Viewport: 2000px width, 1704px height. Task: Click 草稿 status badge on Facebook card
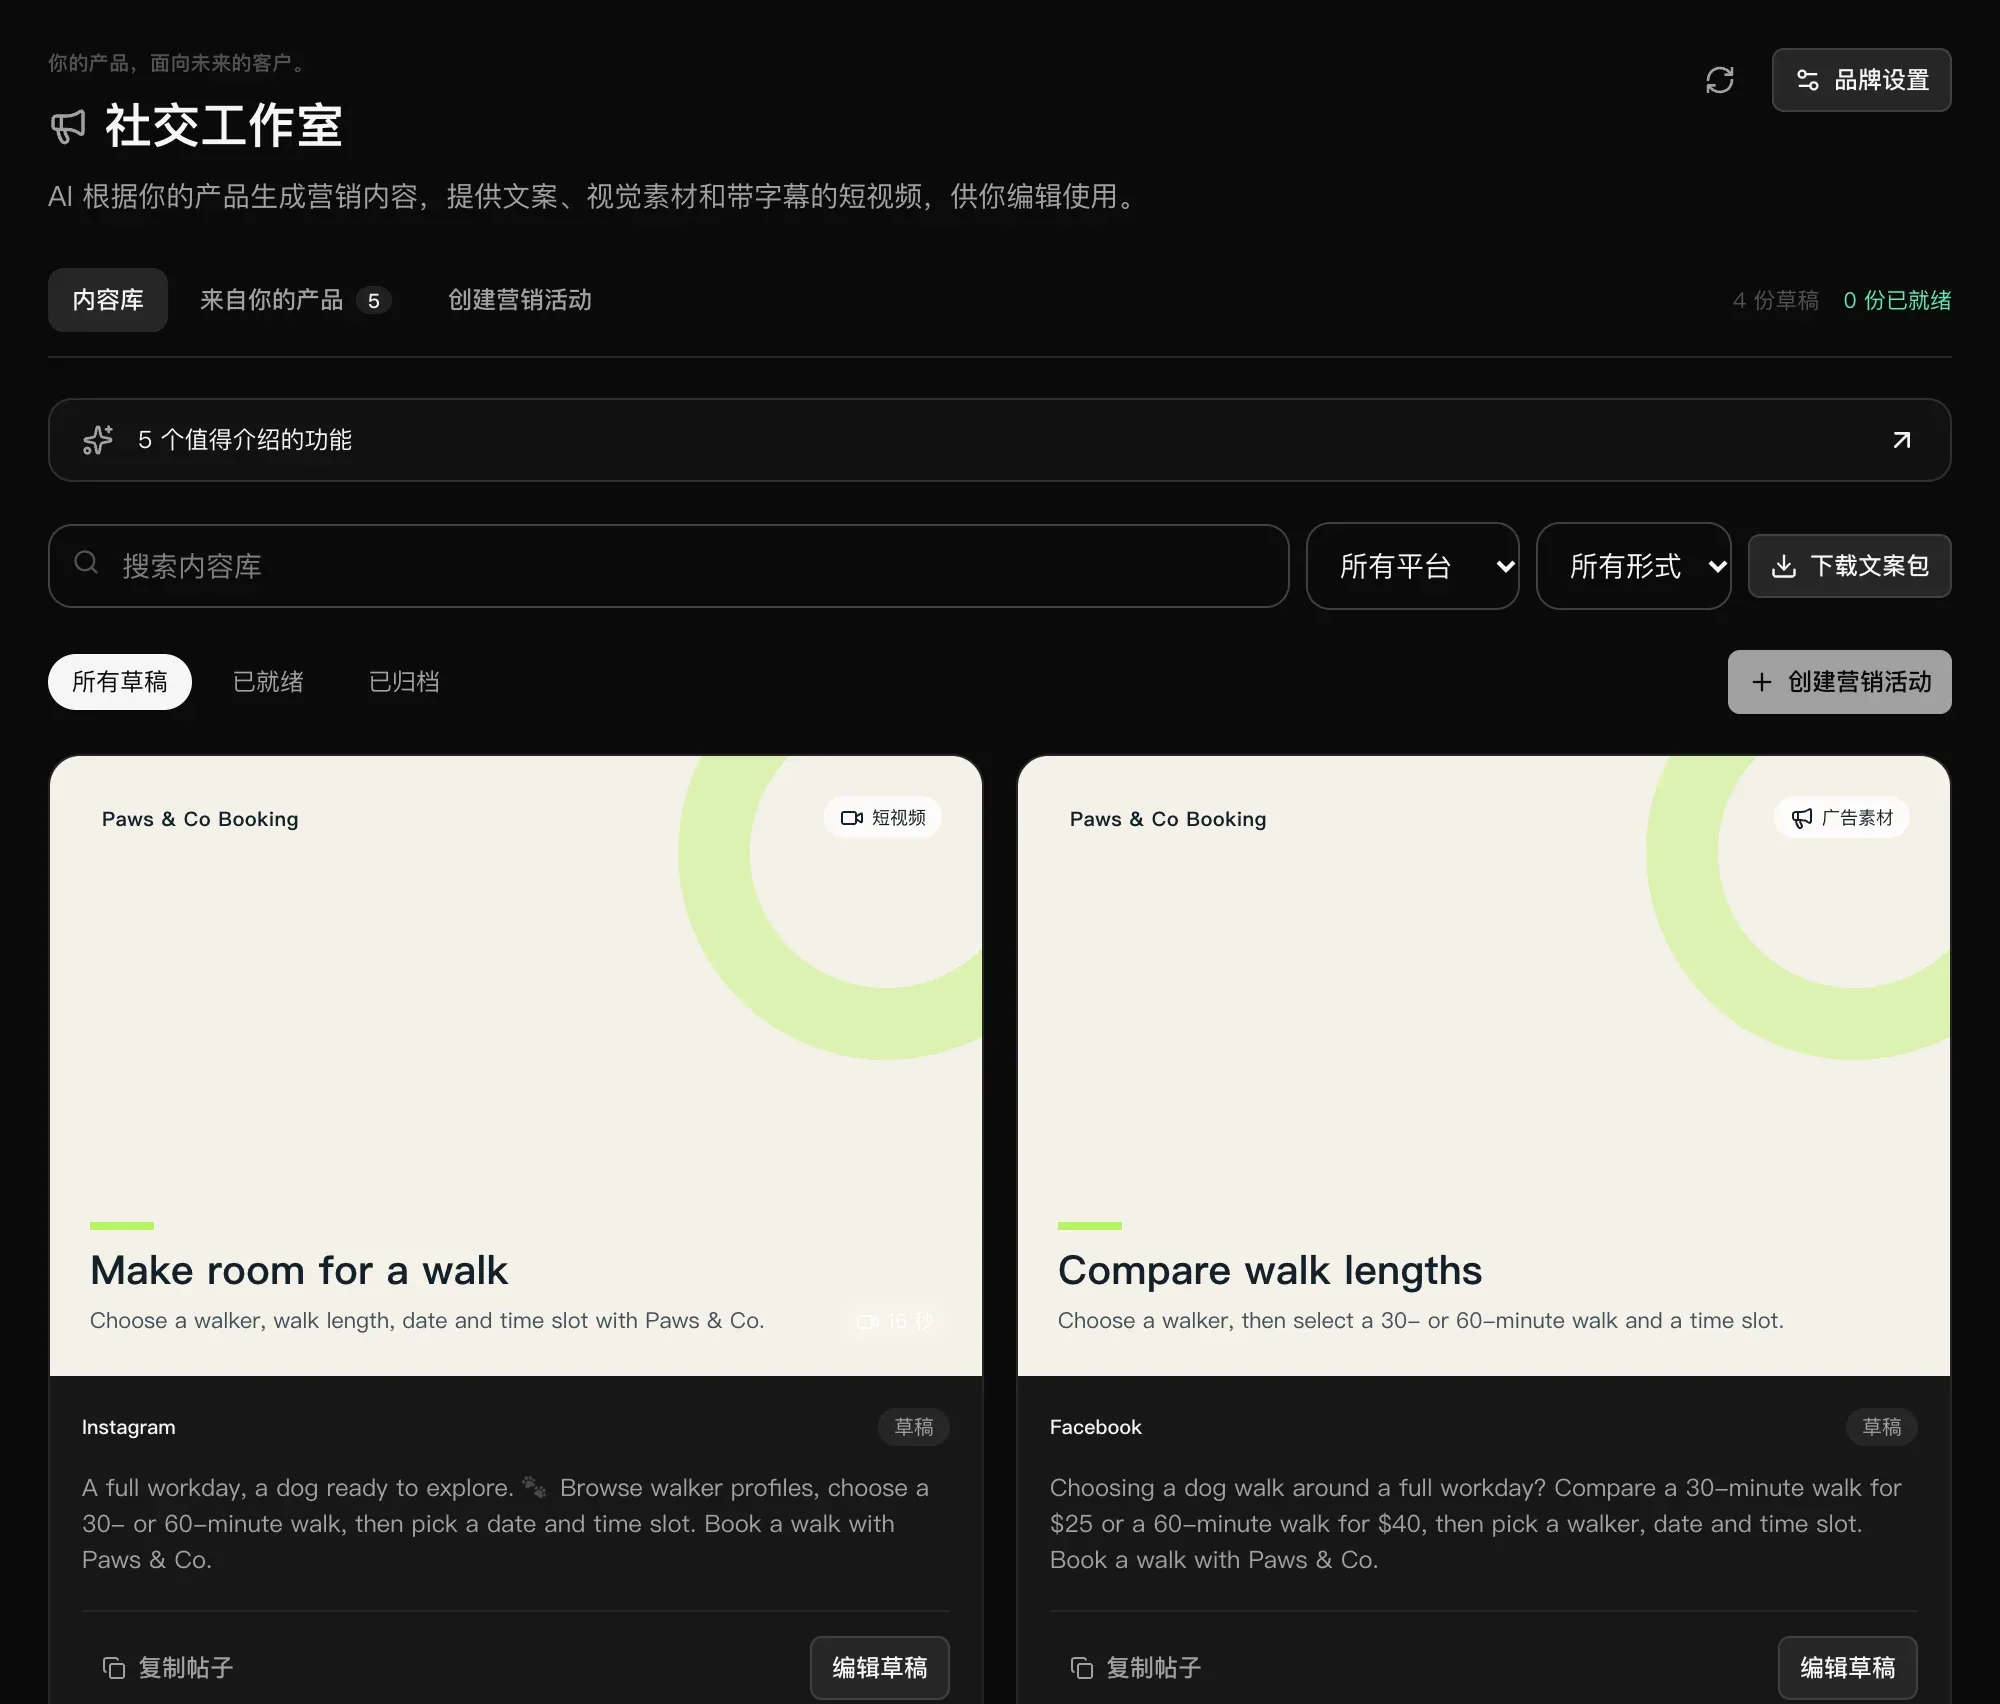pyautogui.click(x=1881, y=1427)
